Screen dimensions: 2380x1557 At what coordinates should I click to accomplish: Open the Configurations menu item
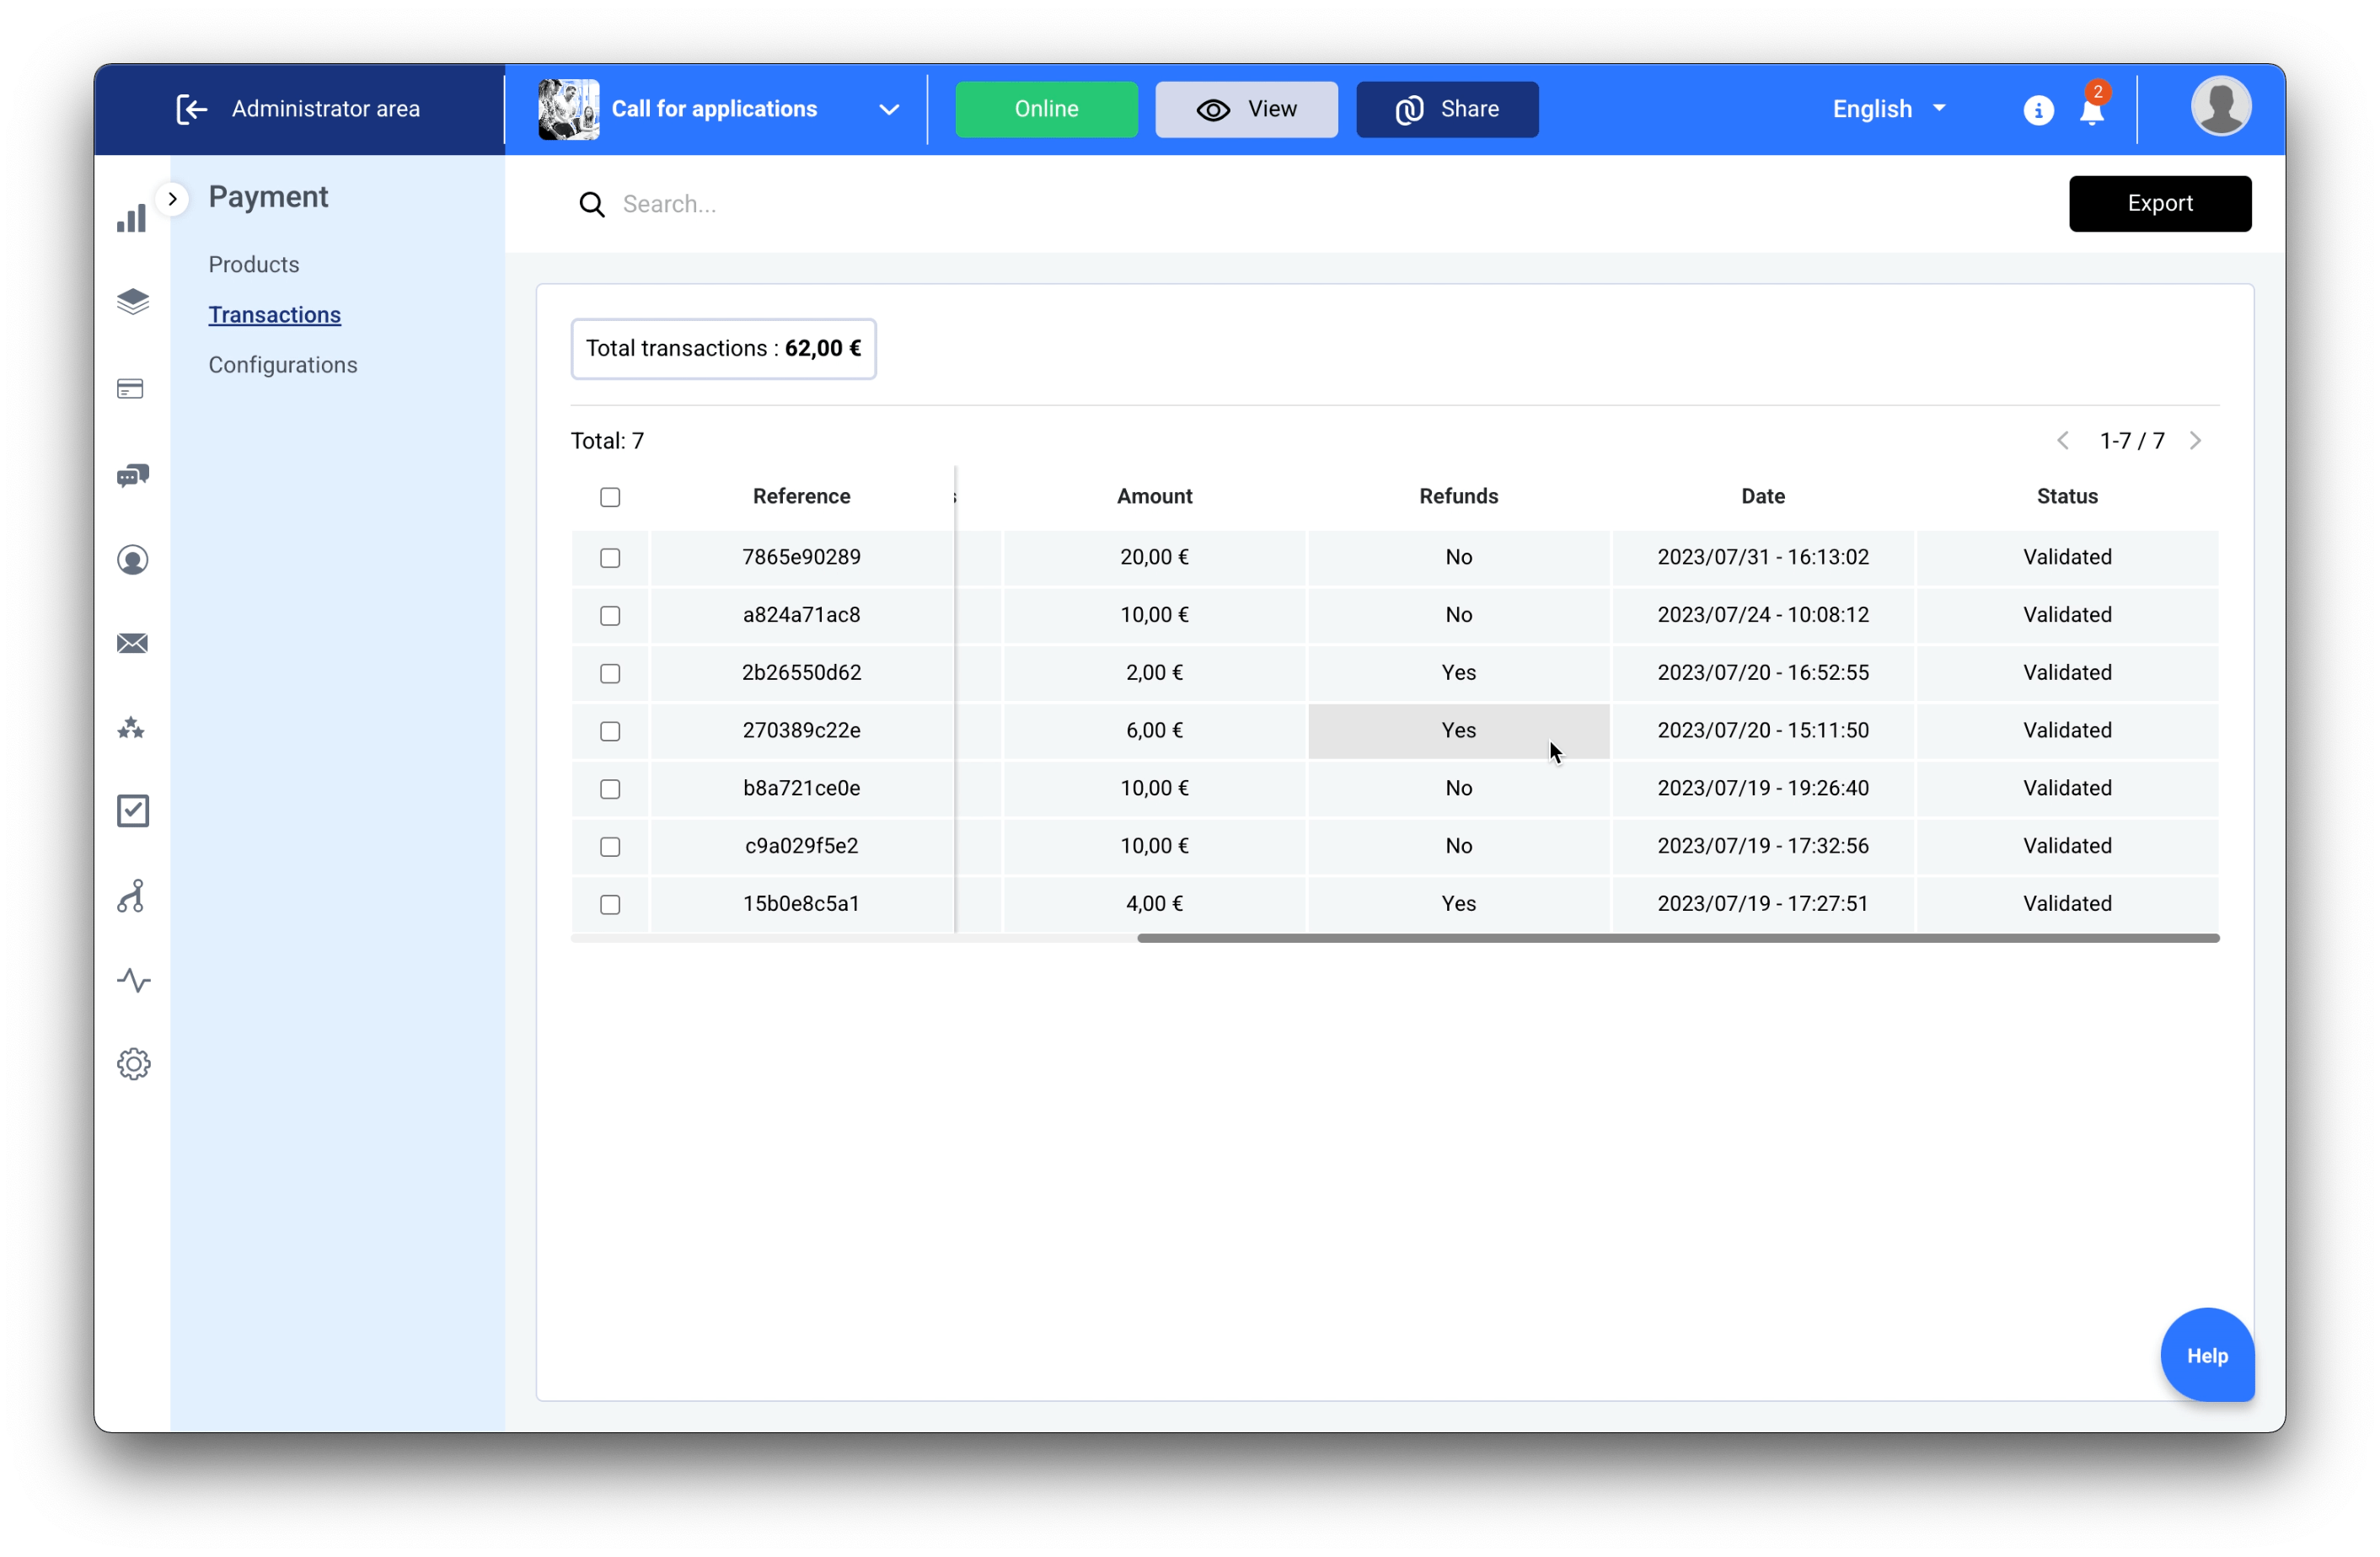tap(282, 365)
